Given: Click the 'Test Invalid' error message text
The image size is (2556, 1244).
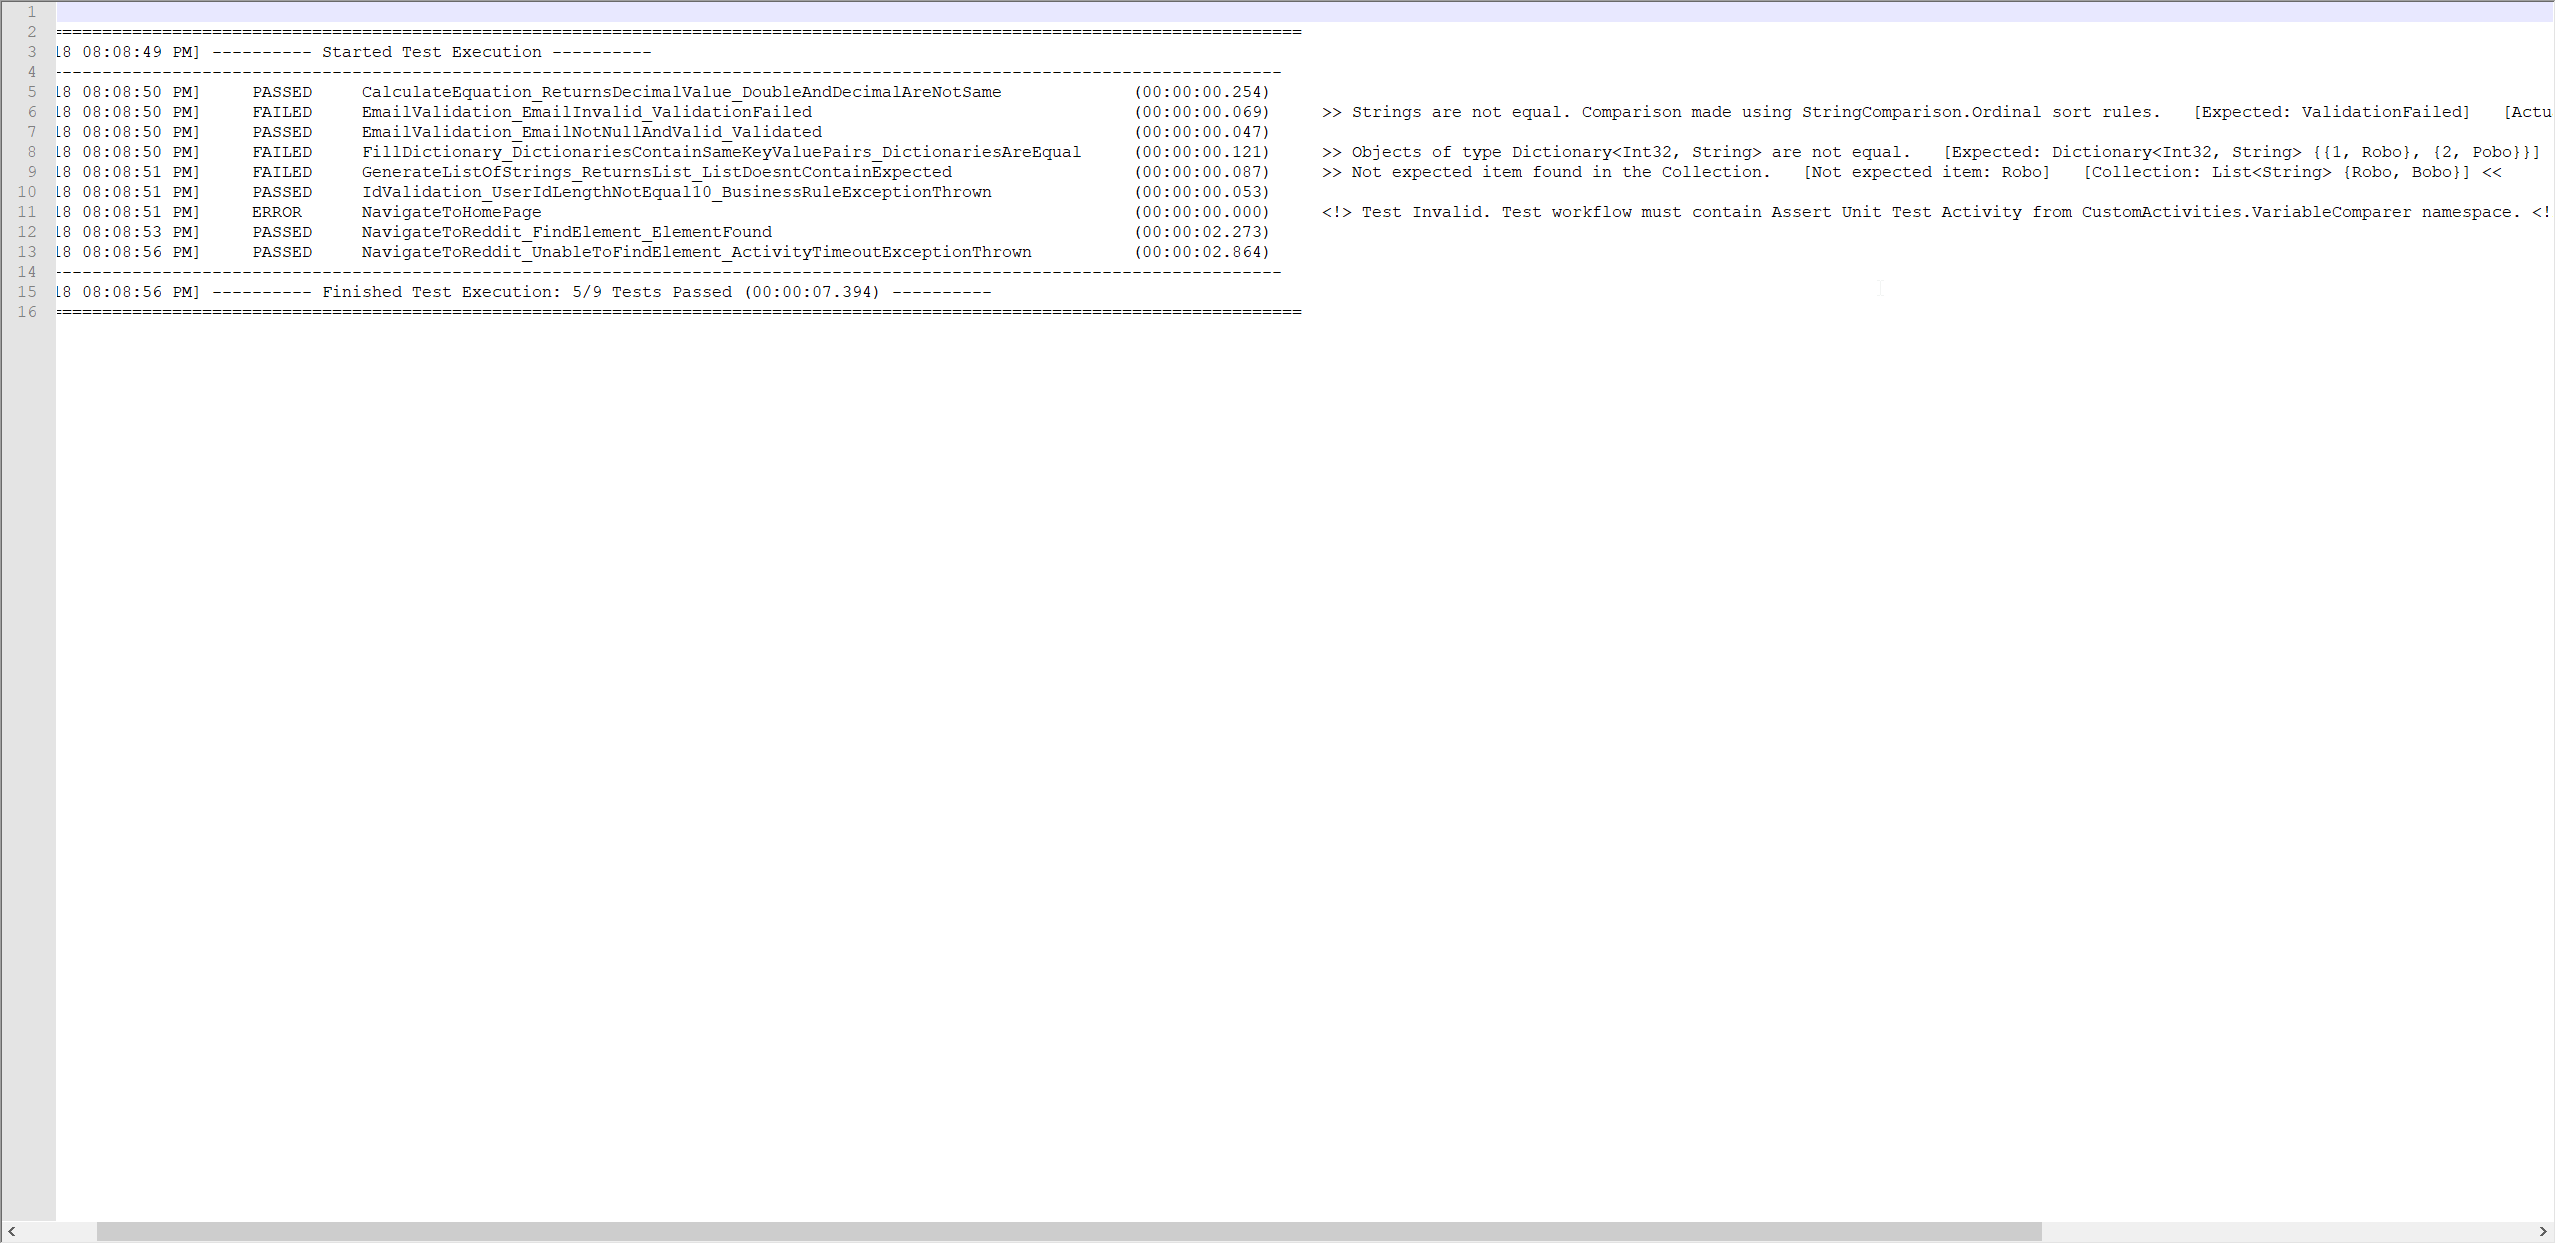Looking at the screenshot, I should point(1425,212).
